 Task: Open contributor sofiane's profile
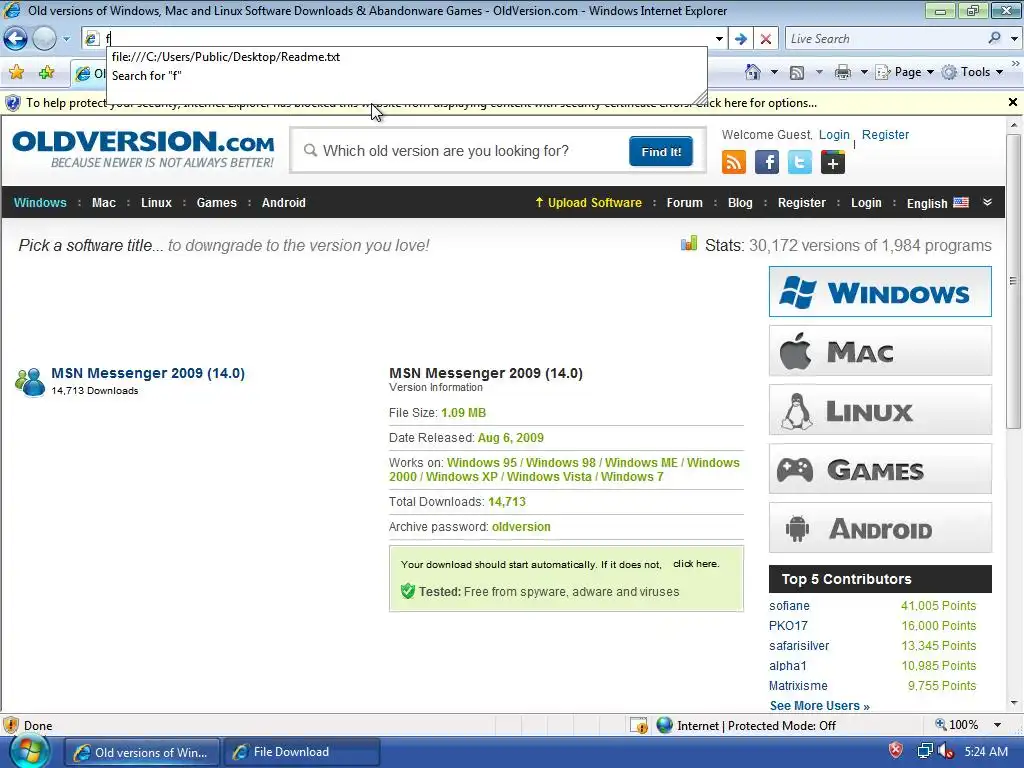(789, 605)
